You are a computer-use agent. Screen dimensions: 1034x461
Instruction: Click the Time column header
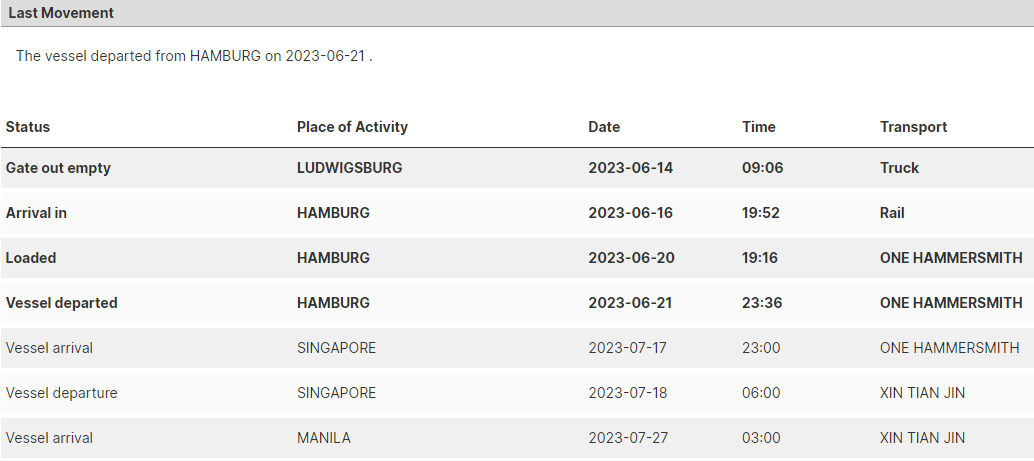(758, 127)
